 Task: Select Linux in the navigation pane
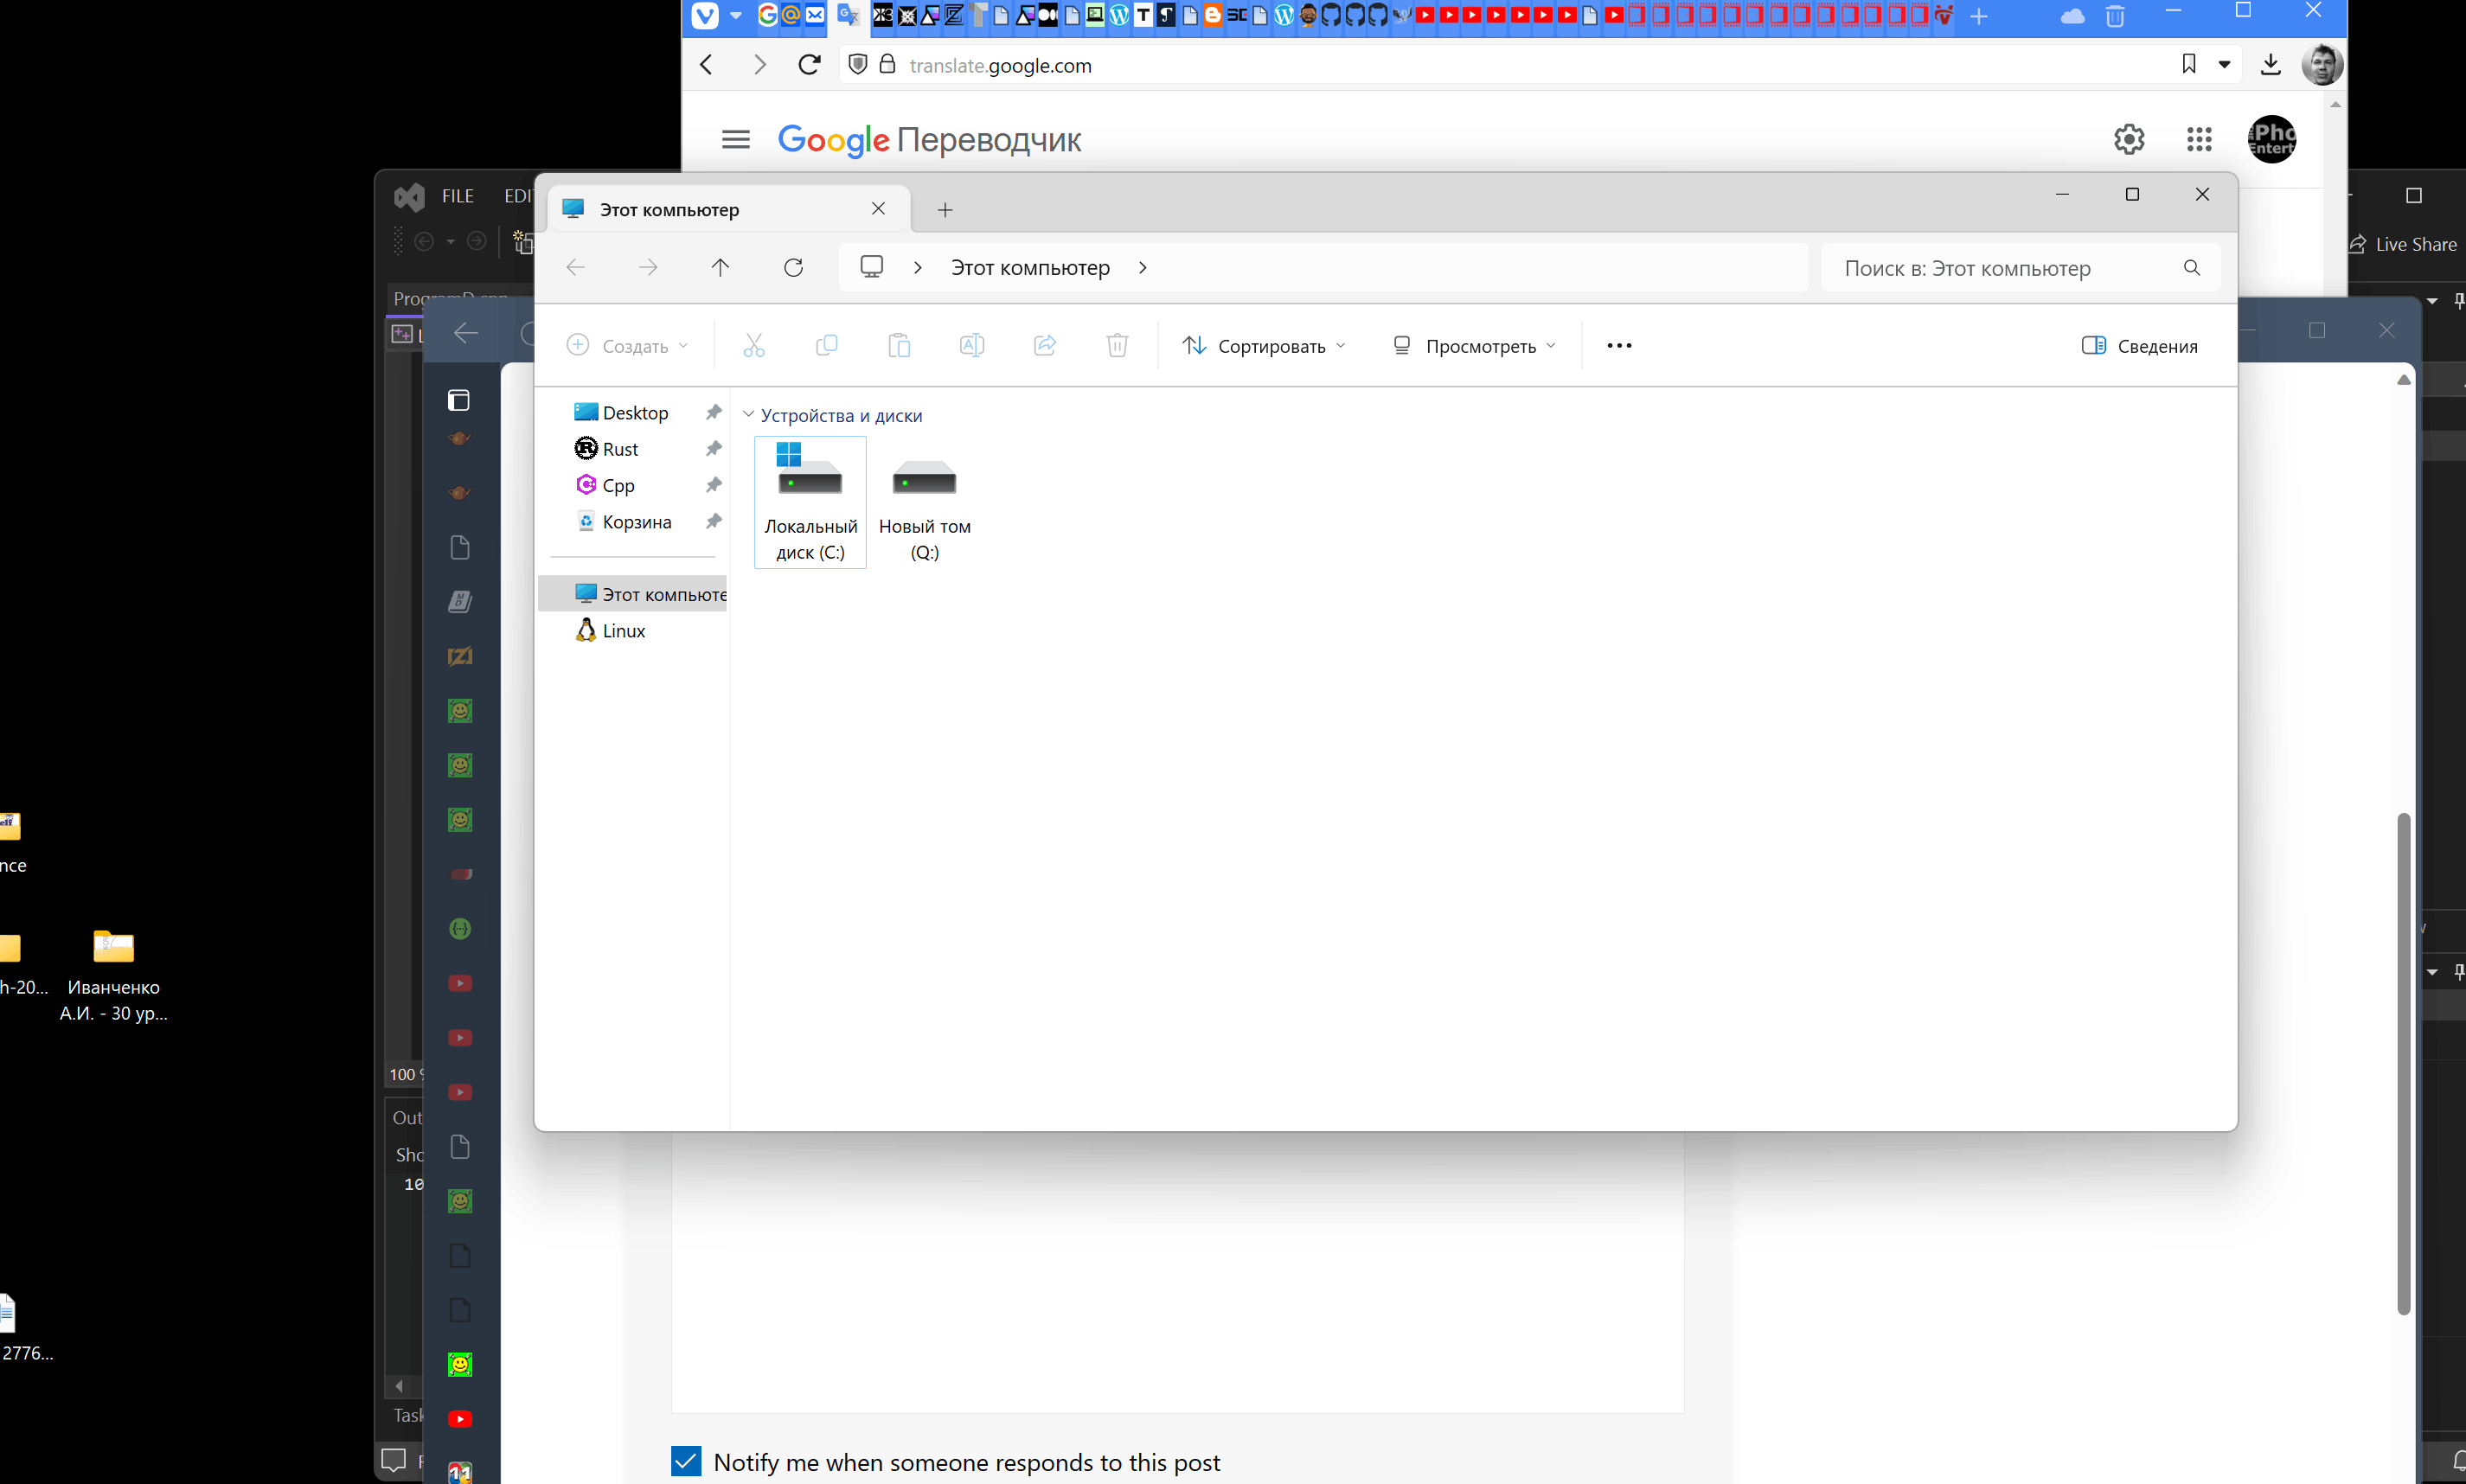[623, 631]
